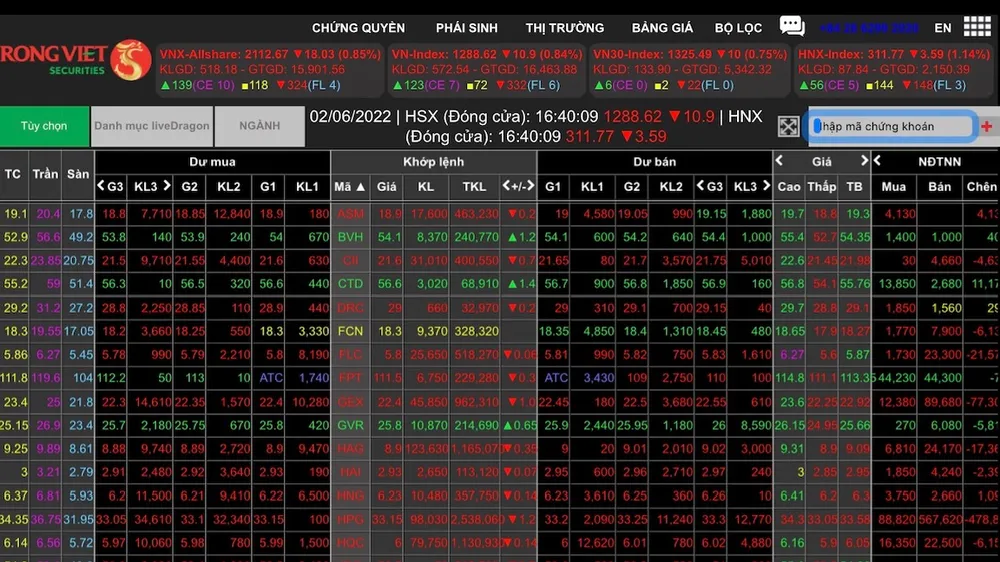Screen dimensions: 1000x562
Task: Open the BỘ LỌC filter menu
Action: point(739,28)
